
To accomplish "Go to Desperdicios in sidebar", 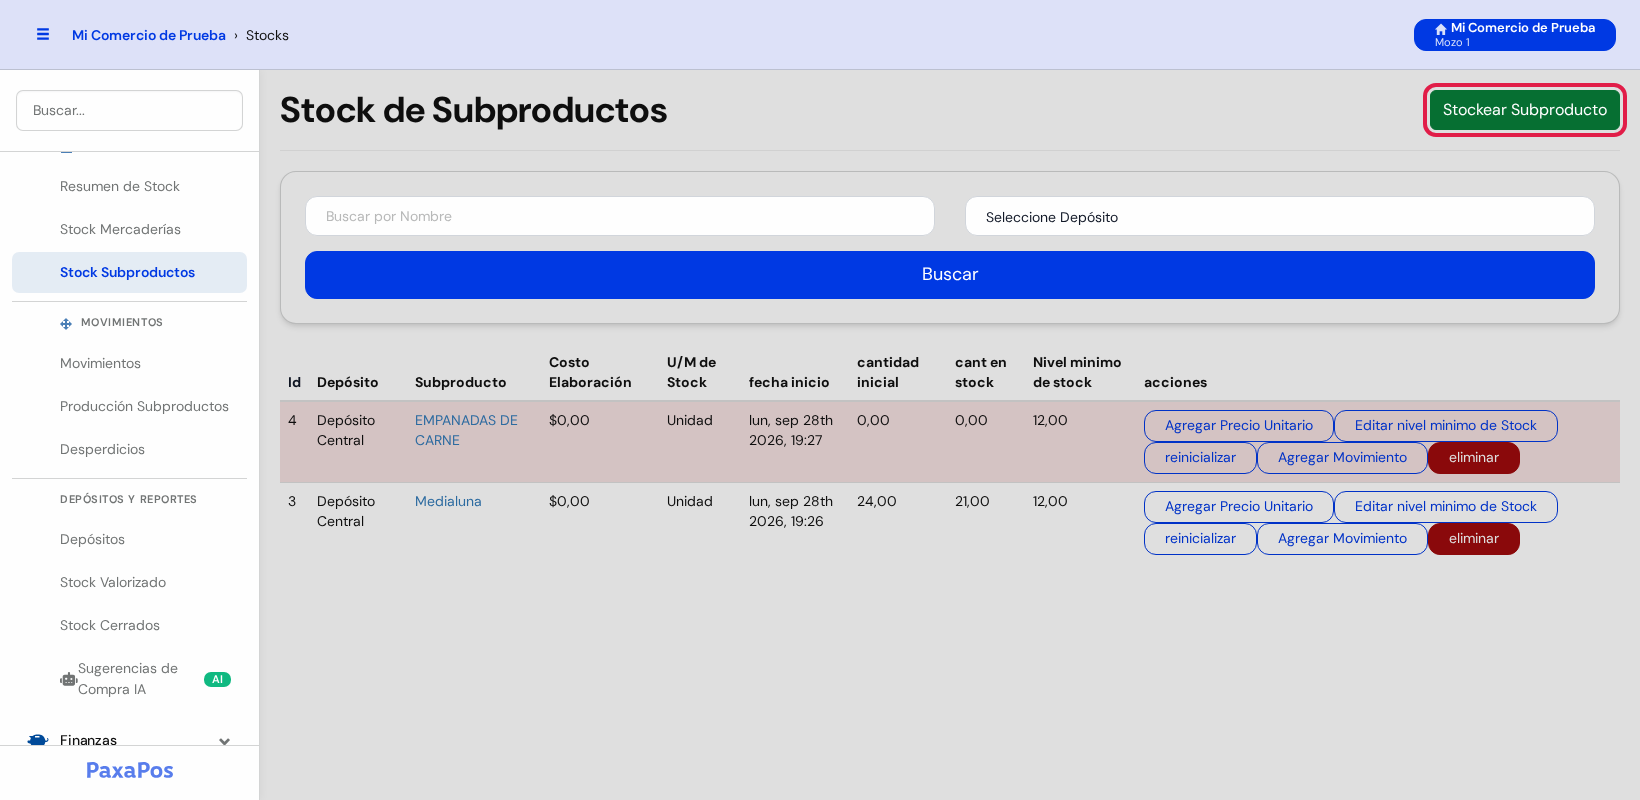I will 102,449.
